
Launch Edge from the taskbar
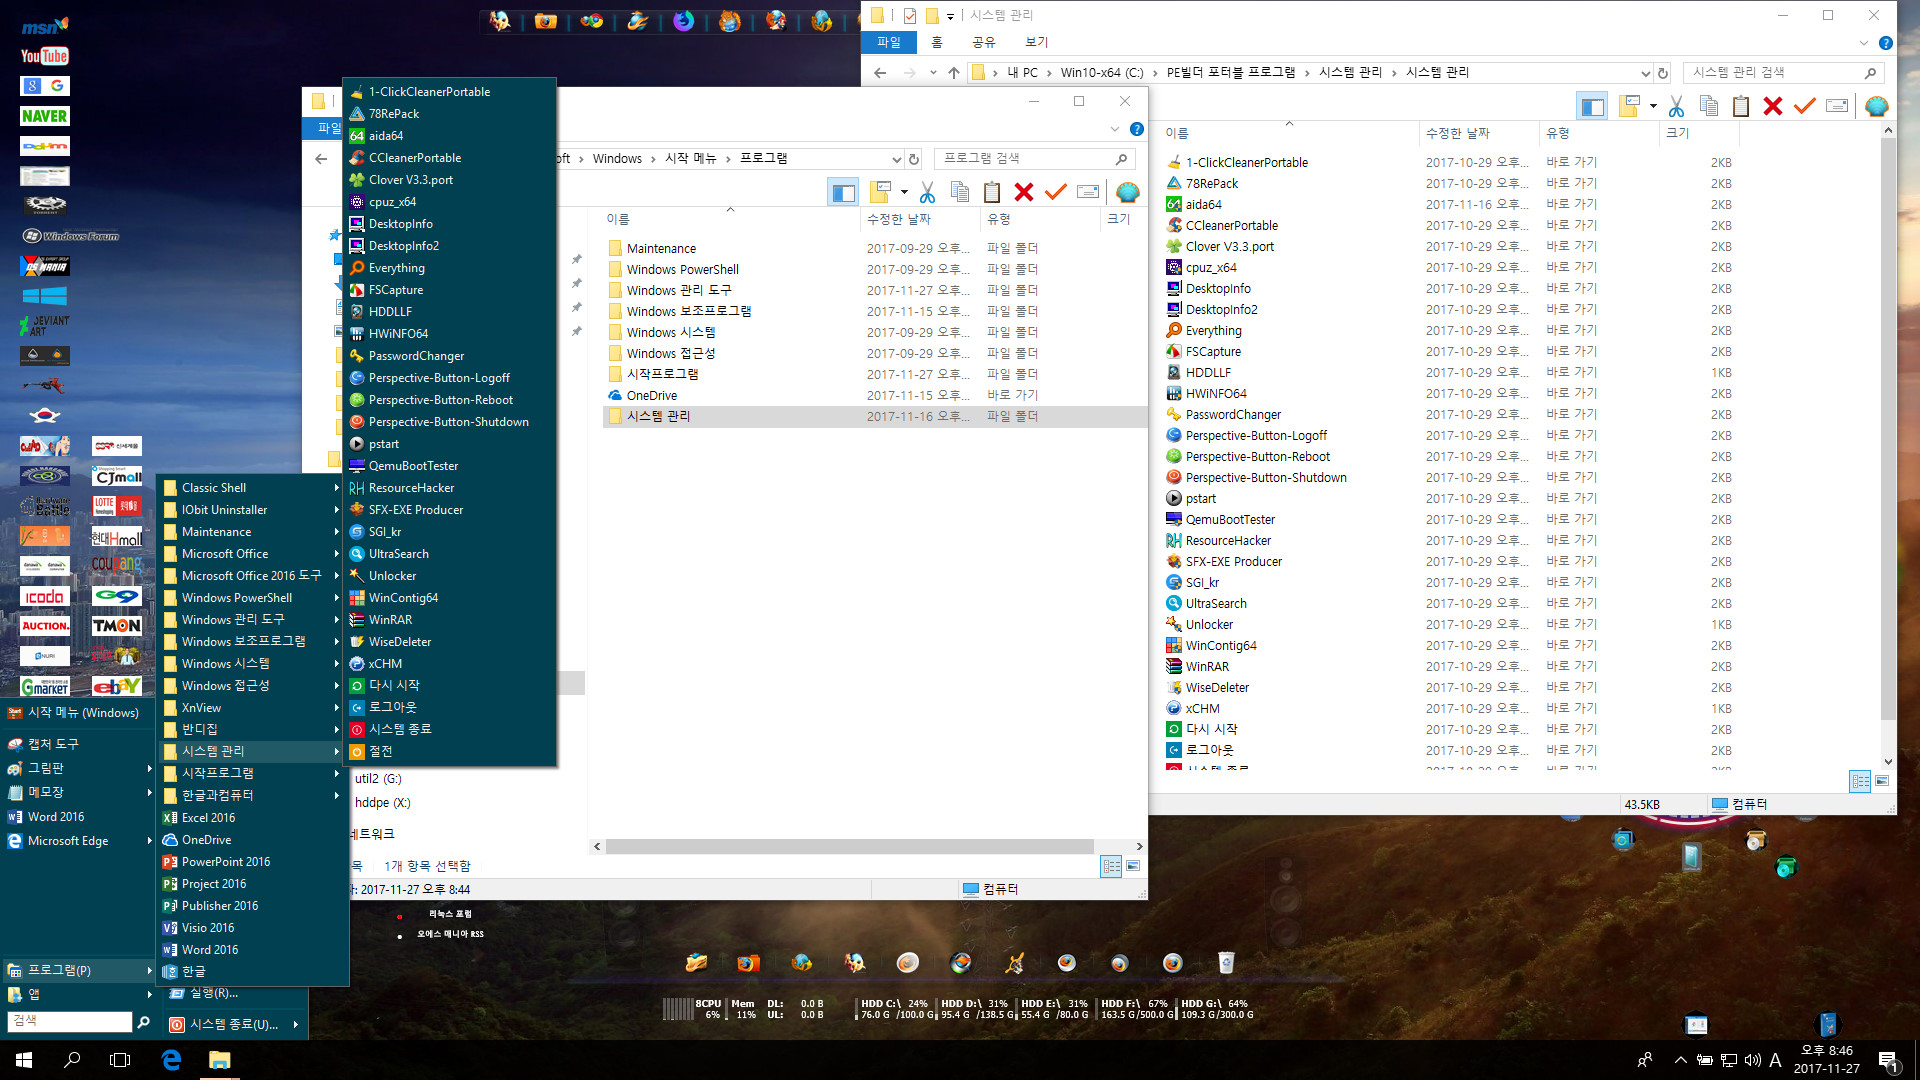point(171,1060)
